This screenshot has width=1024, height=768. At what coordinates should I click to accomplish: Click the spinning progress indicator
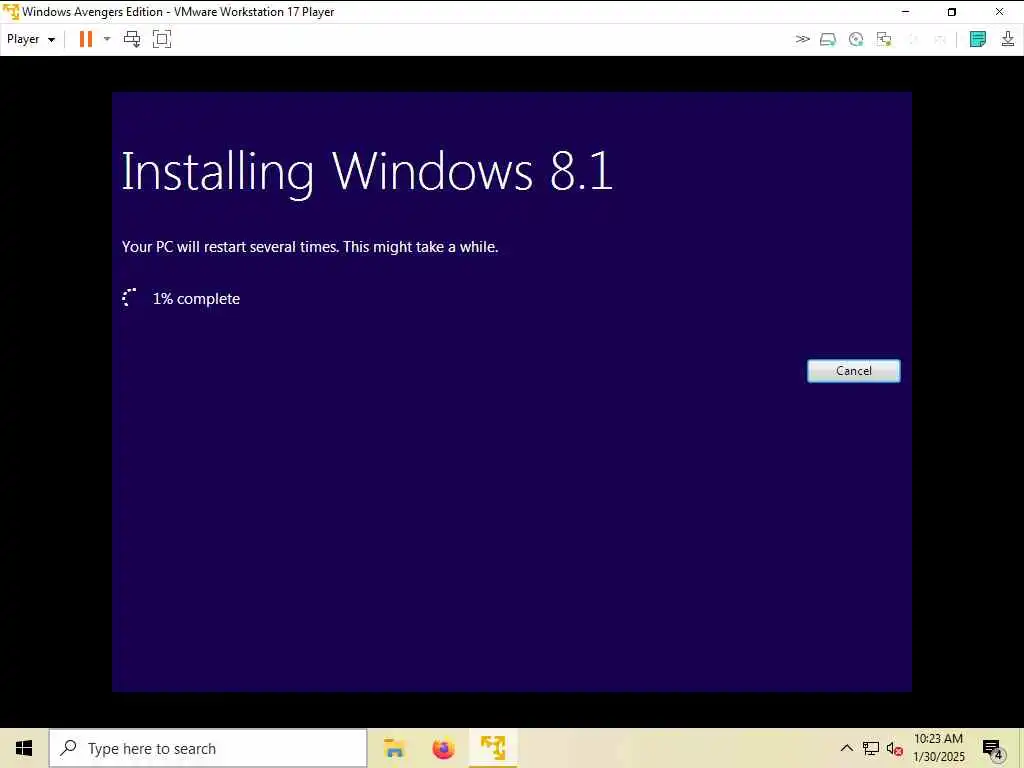(x=129, y=298)
